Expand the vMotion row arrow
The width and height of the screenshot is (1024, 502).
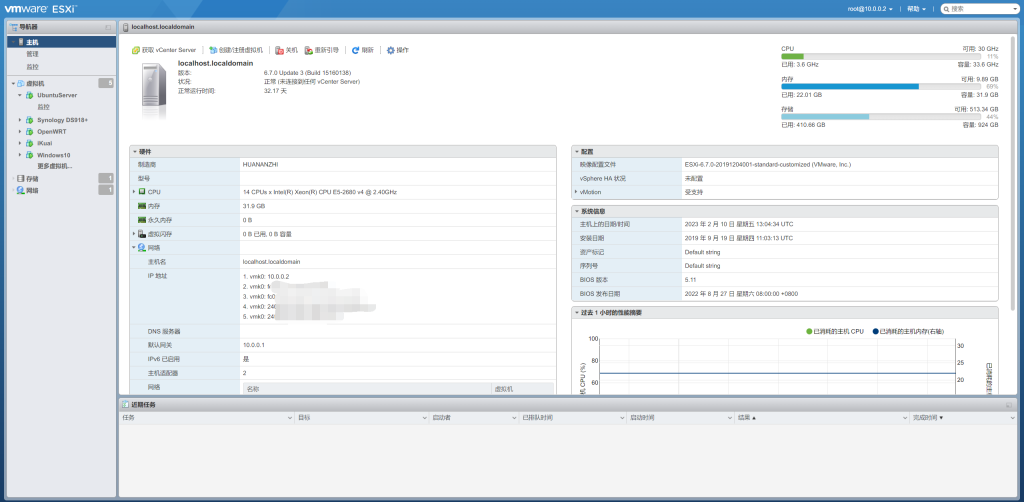[x=576, y=192]
